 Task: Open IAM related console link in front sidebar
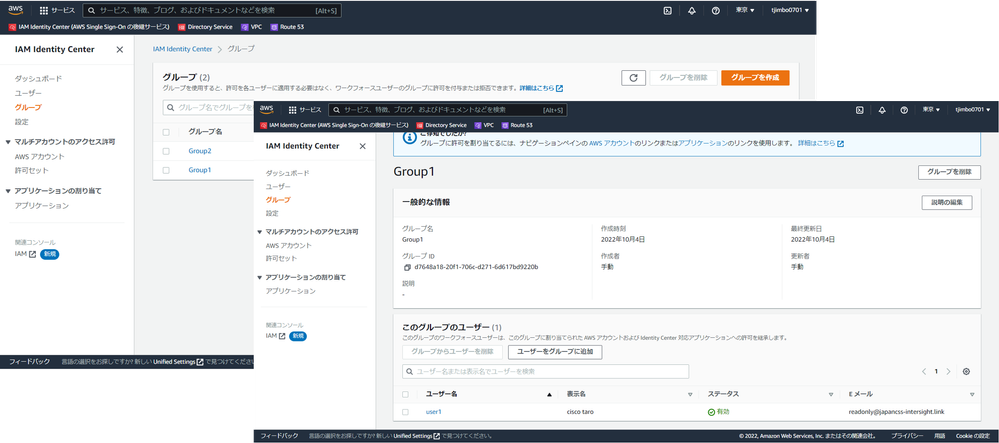coord(275,336)
